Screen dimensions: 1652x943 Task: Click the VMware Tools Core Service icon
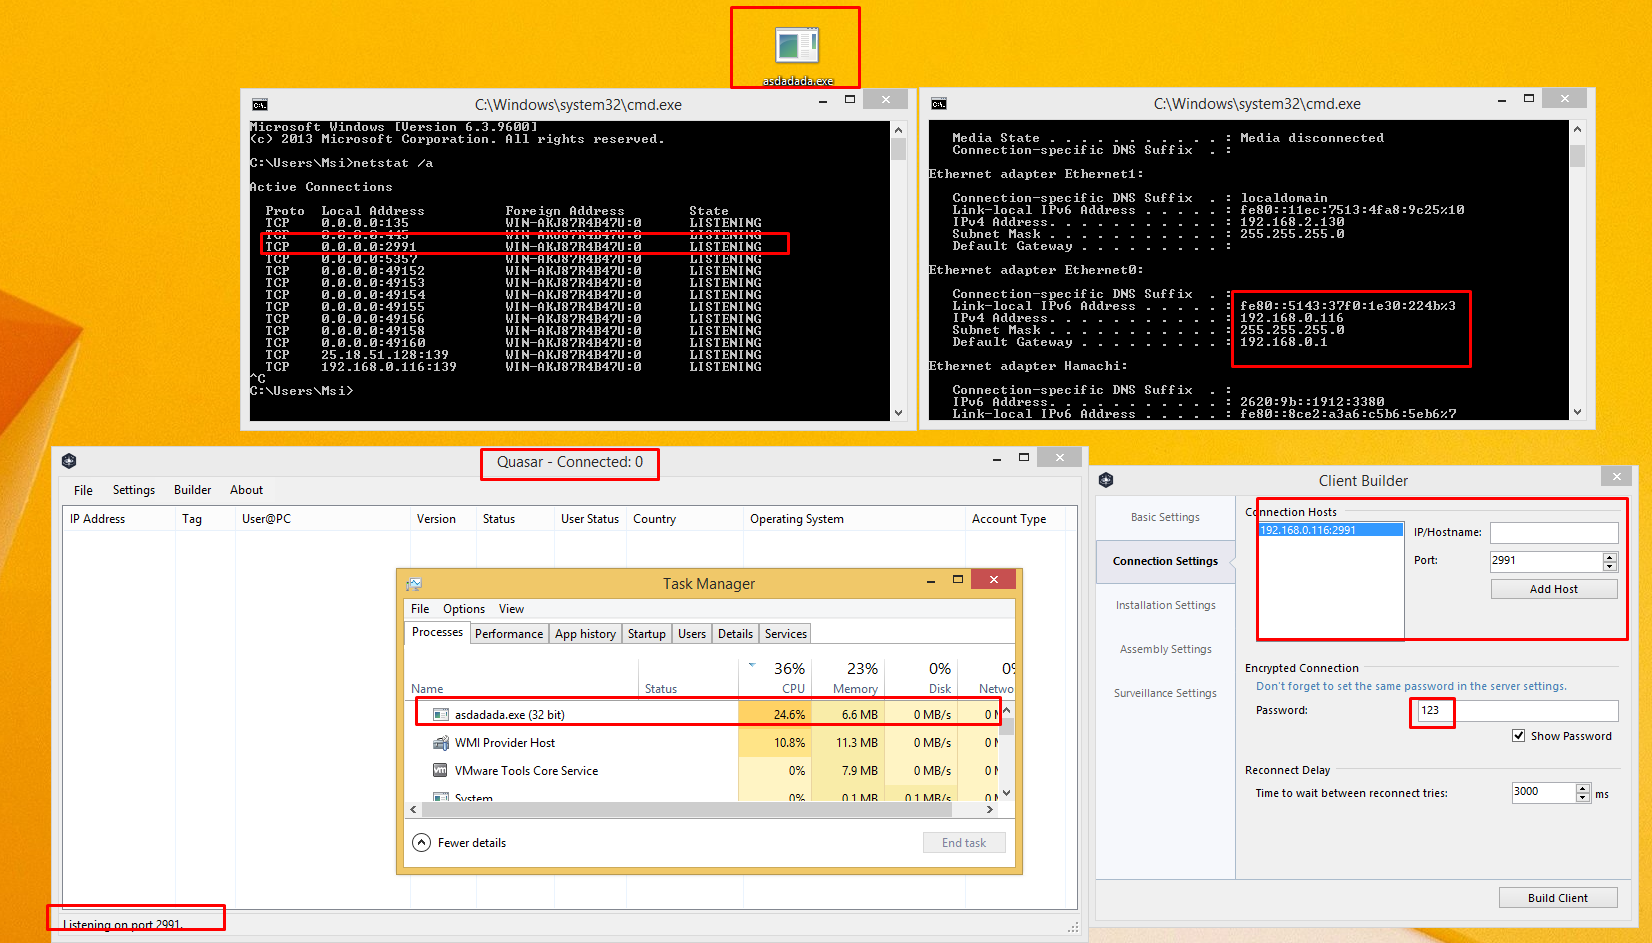[440, 770]
